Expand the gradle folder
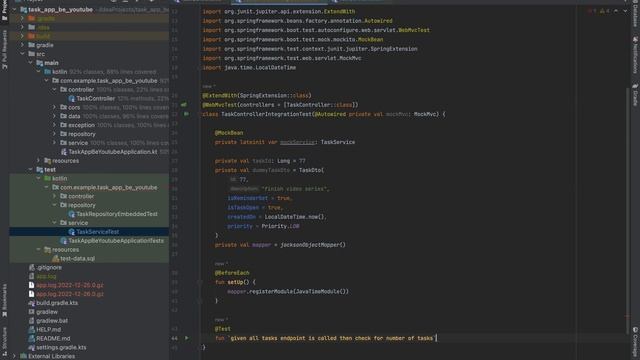This screenshot has width=640, height=360. click(x=23, y=45)
